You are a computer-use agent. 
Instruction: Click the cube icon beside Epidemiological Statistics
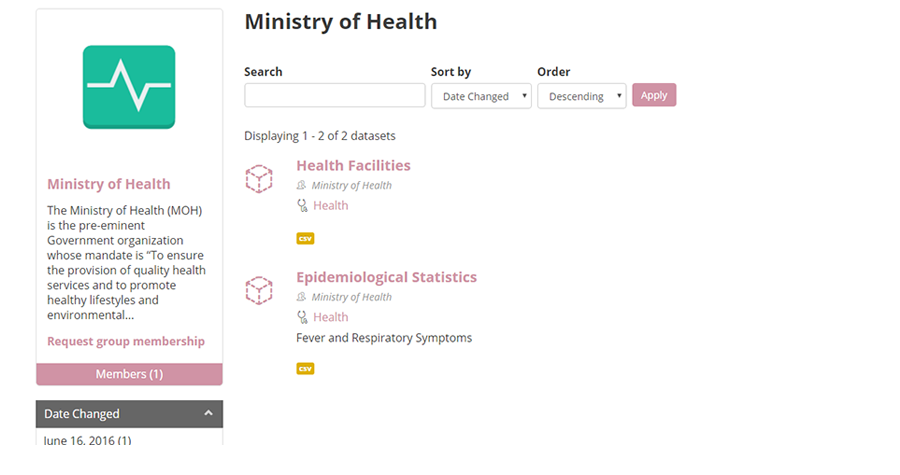pos(259,290)
